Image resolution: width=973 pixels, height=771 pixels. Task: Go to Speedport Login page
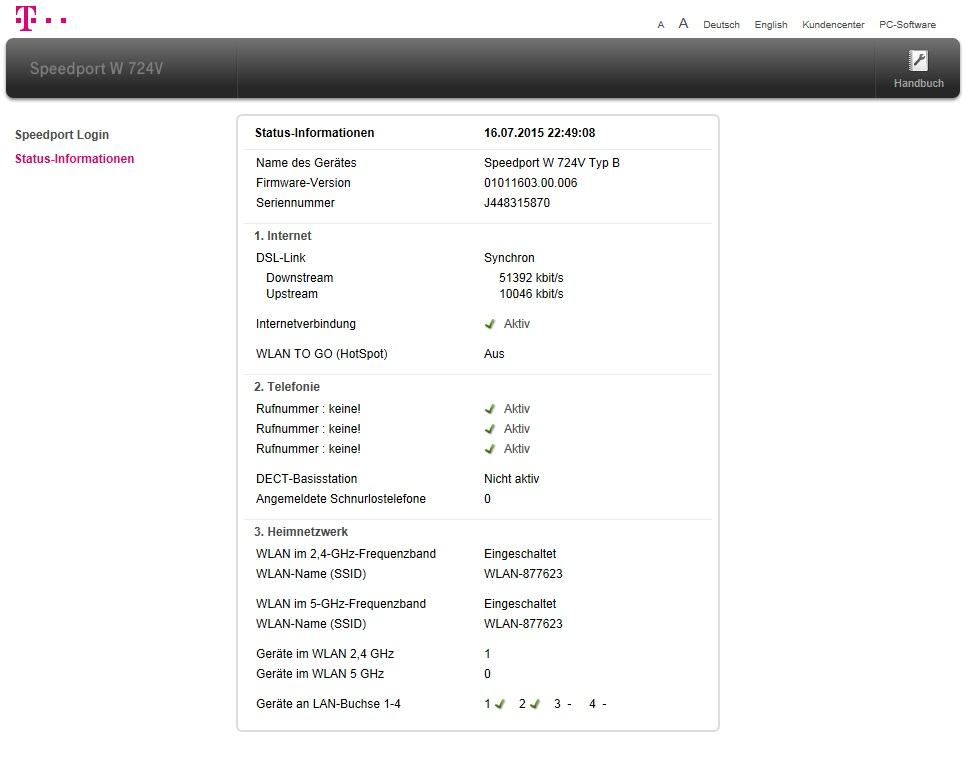[x=62, y=135]
